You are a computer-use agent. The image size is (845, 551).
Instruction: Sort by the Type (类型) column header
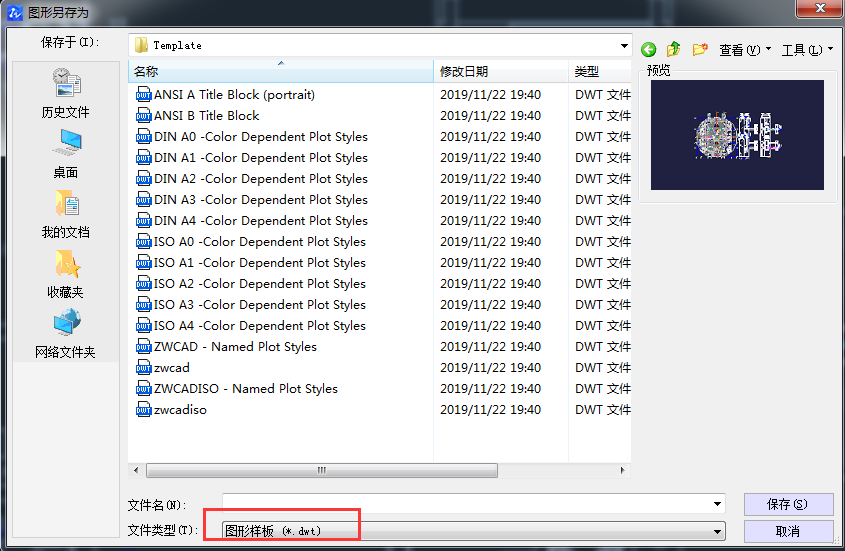click(x=599, y=72)
